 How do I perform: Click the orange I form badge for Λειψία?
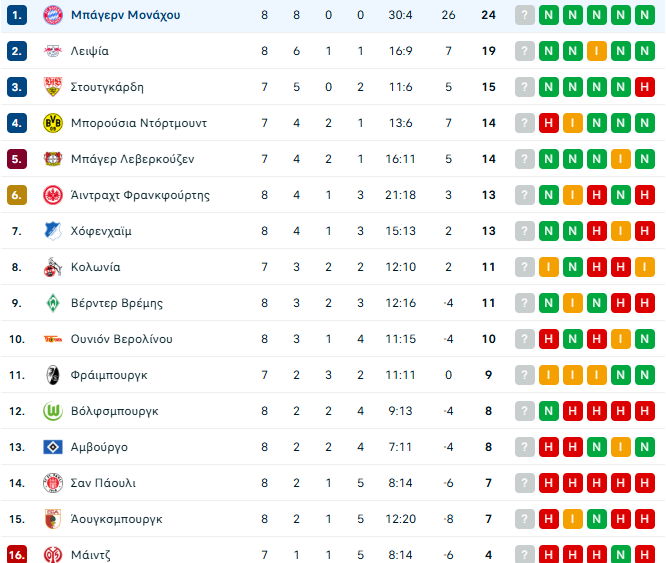597,51
